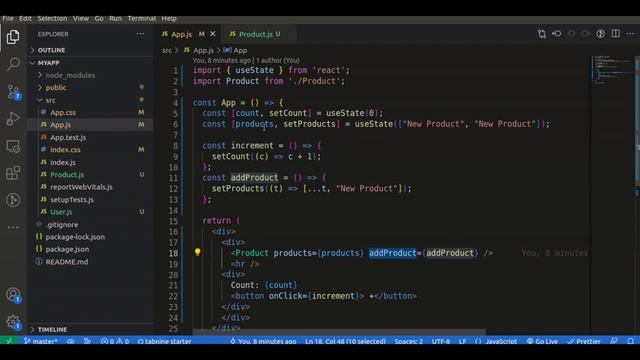The width and height of the screenshot is (640, 360).
Task: Switch to the App.js tab
Action: click(x=182, y=34)
